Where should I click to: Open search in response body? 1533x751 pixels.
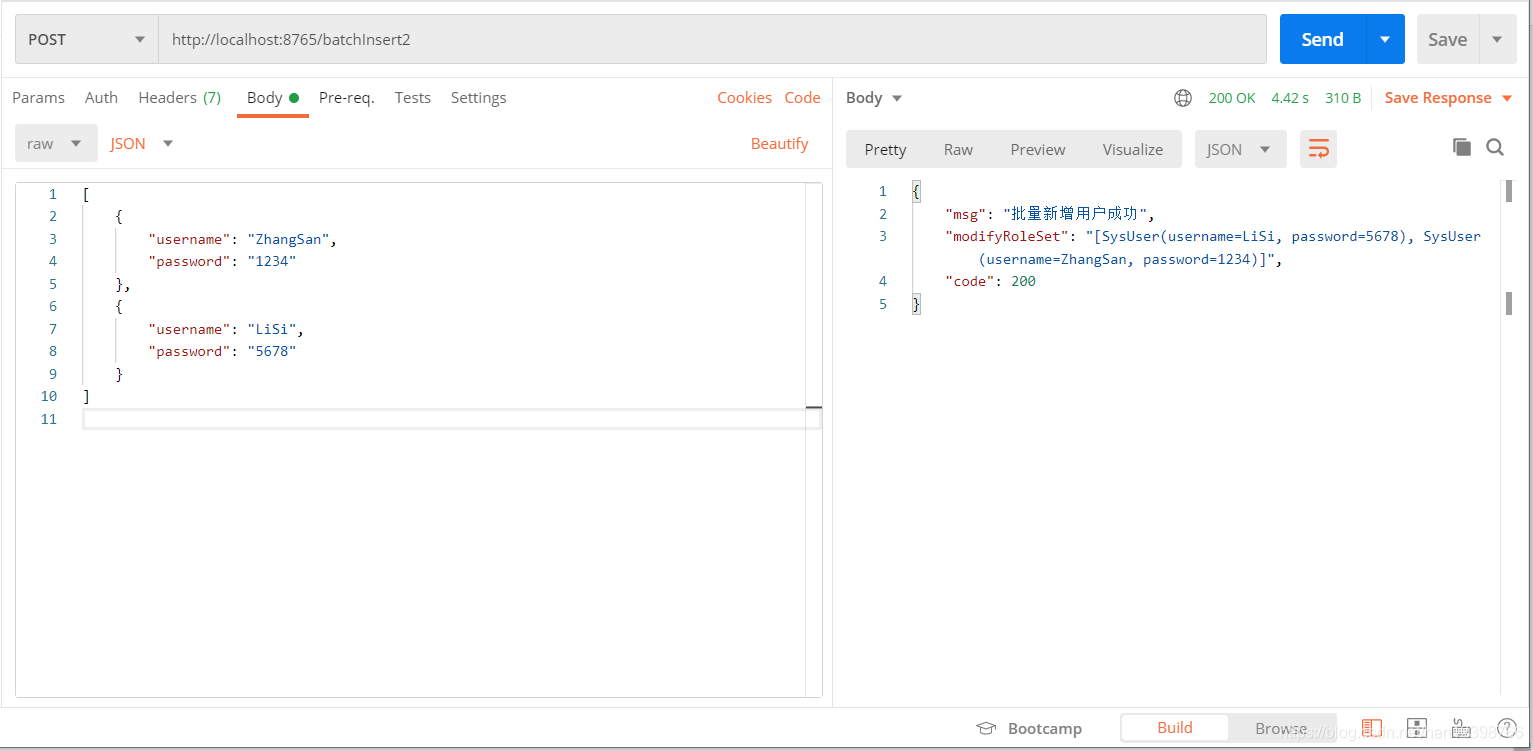click(1495, 148)
